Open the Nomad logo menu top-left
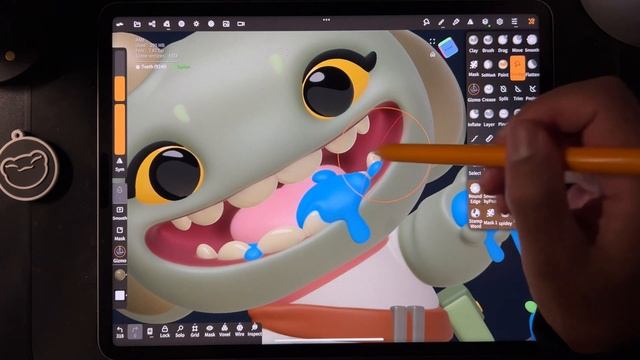 (120, 24)
